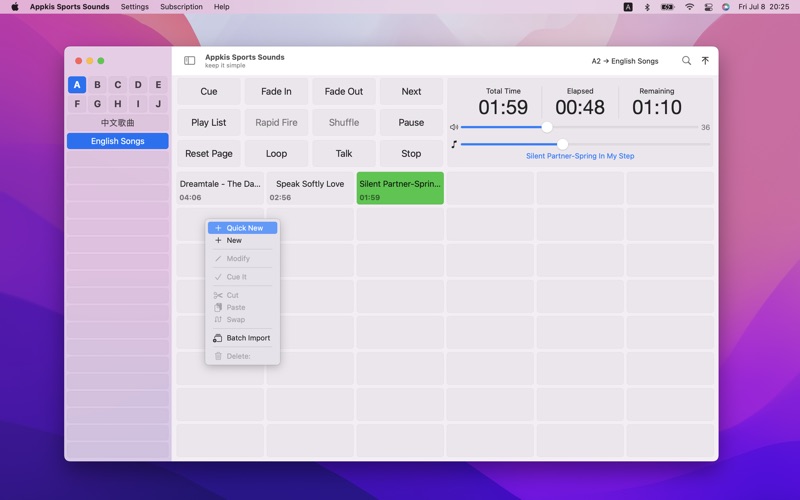Skip to Next track

(x=411, y=91)
